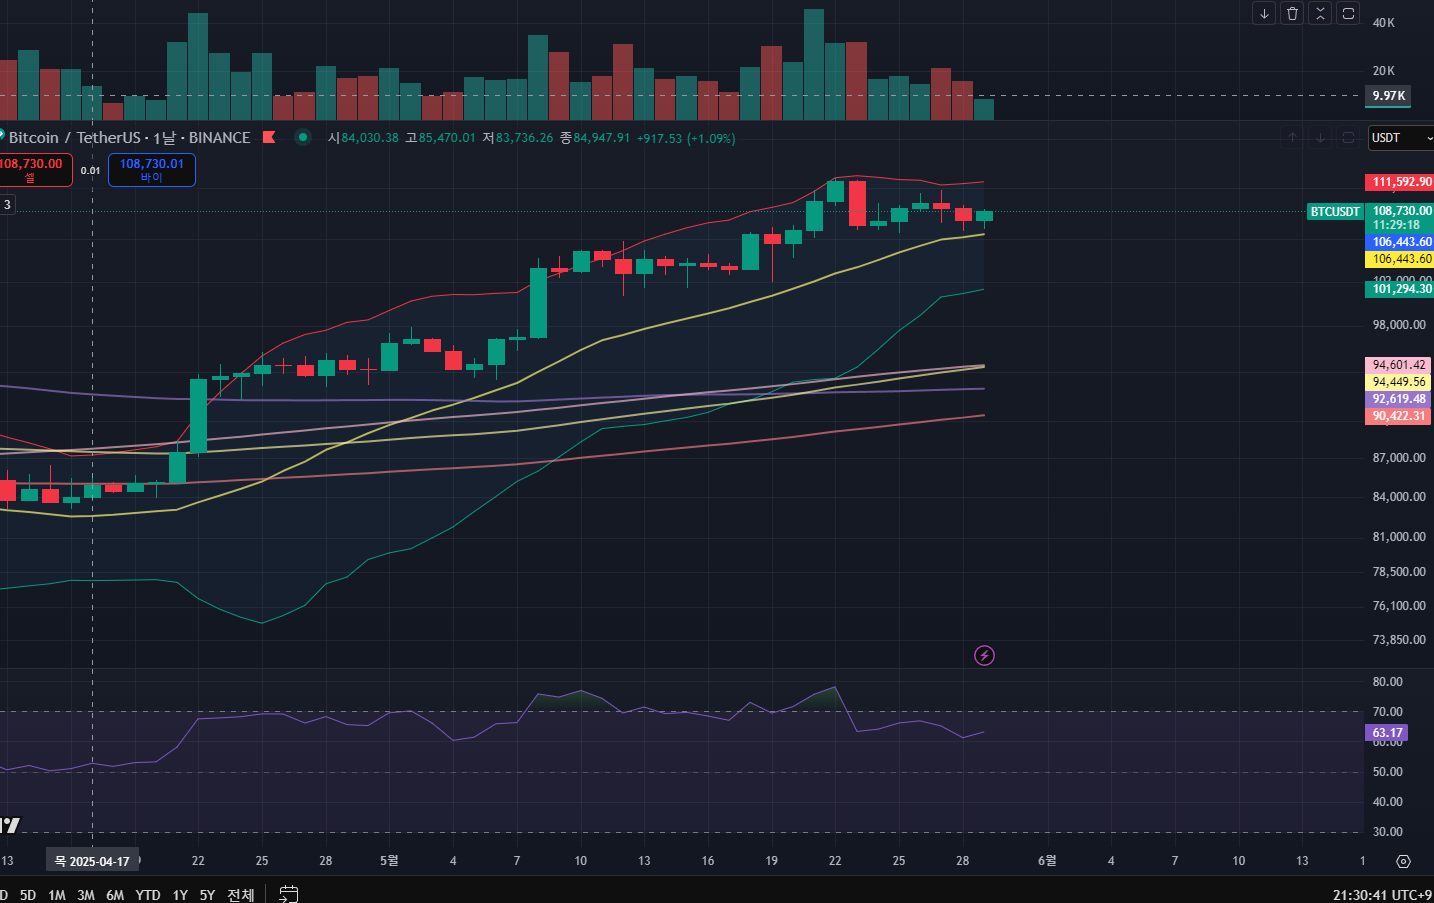Click the green market status dot
Screen dimensions: 1434x903
(303, 137)
